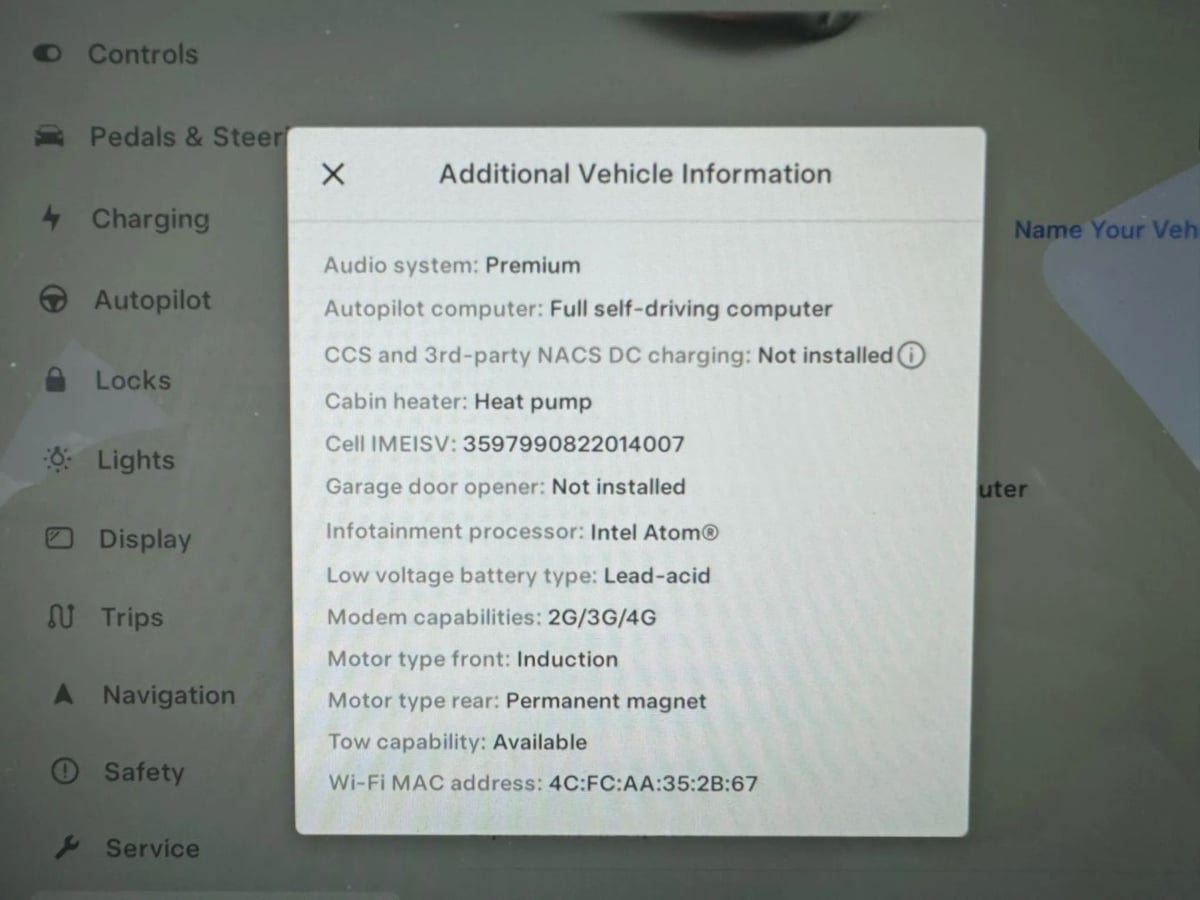Image resolution: width=1200 pixels, height=900 pixels.
Task: Select the padlock Locks icon
Action: [x=56, y=380]
